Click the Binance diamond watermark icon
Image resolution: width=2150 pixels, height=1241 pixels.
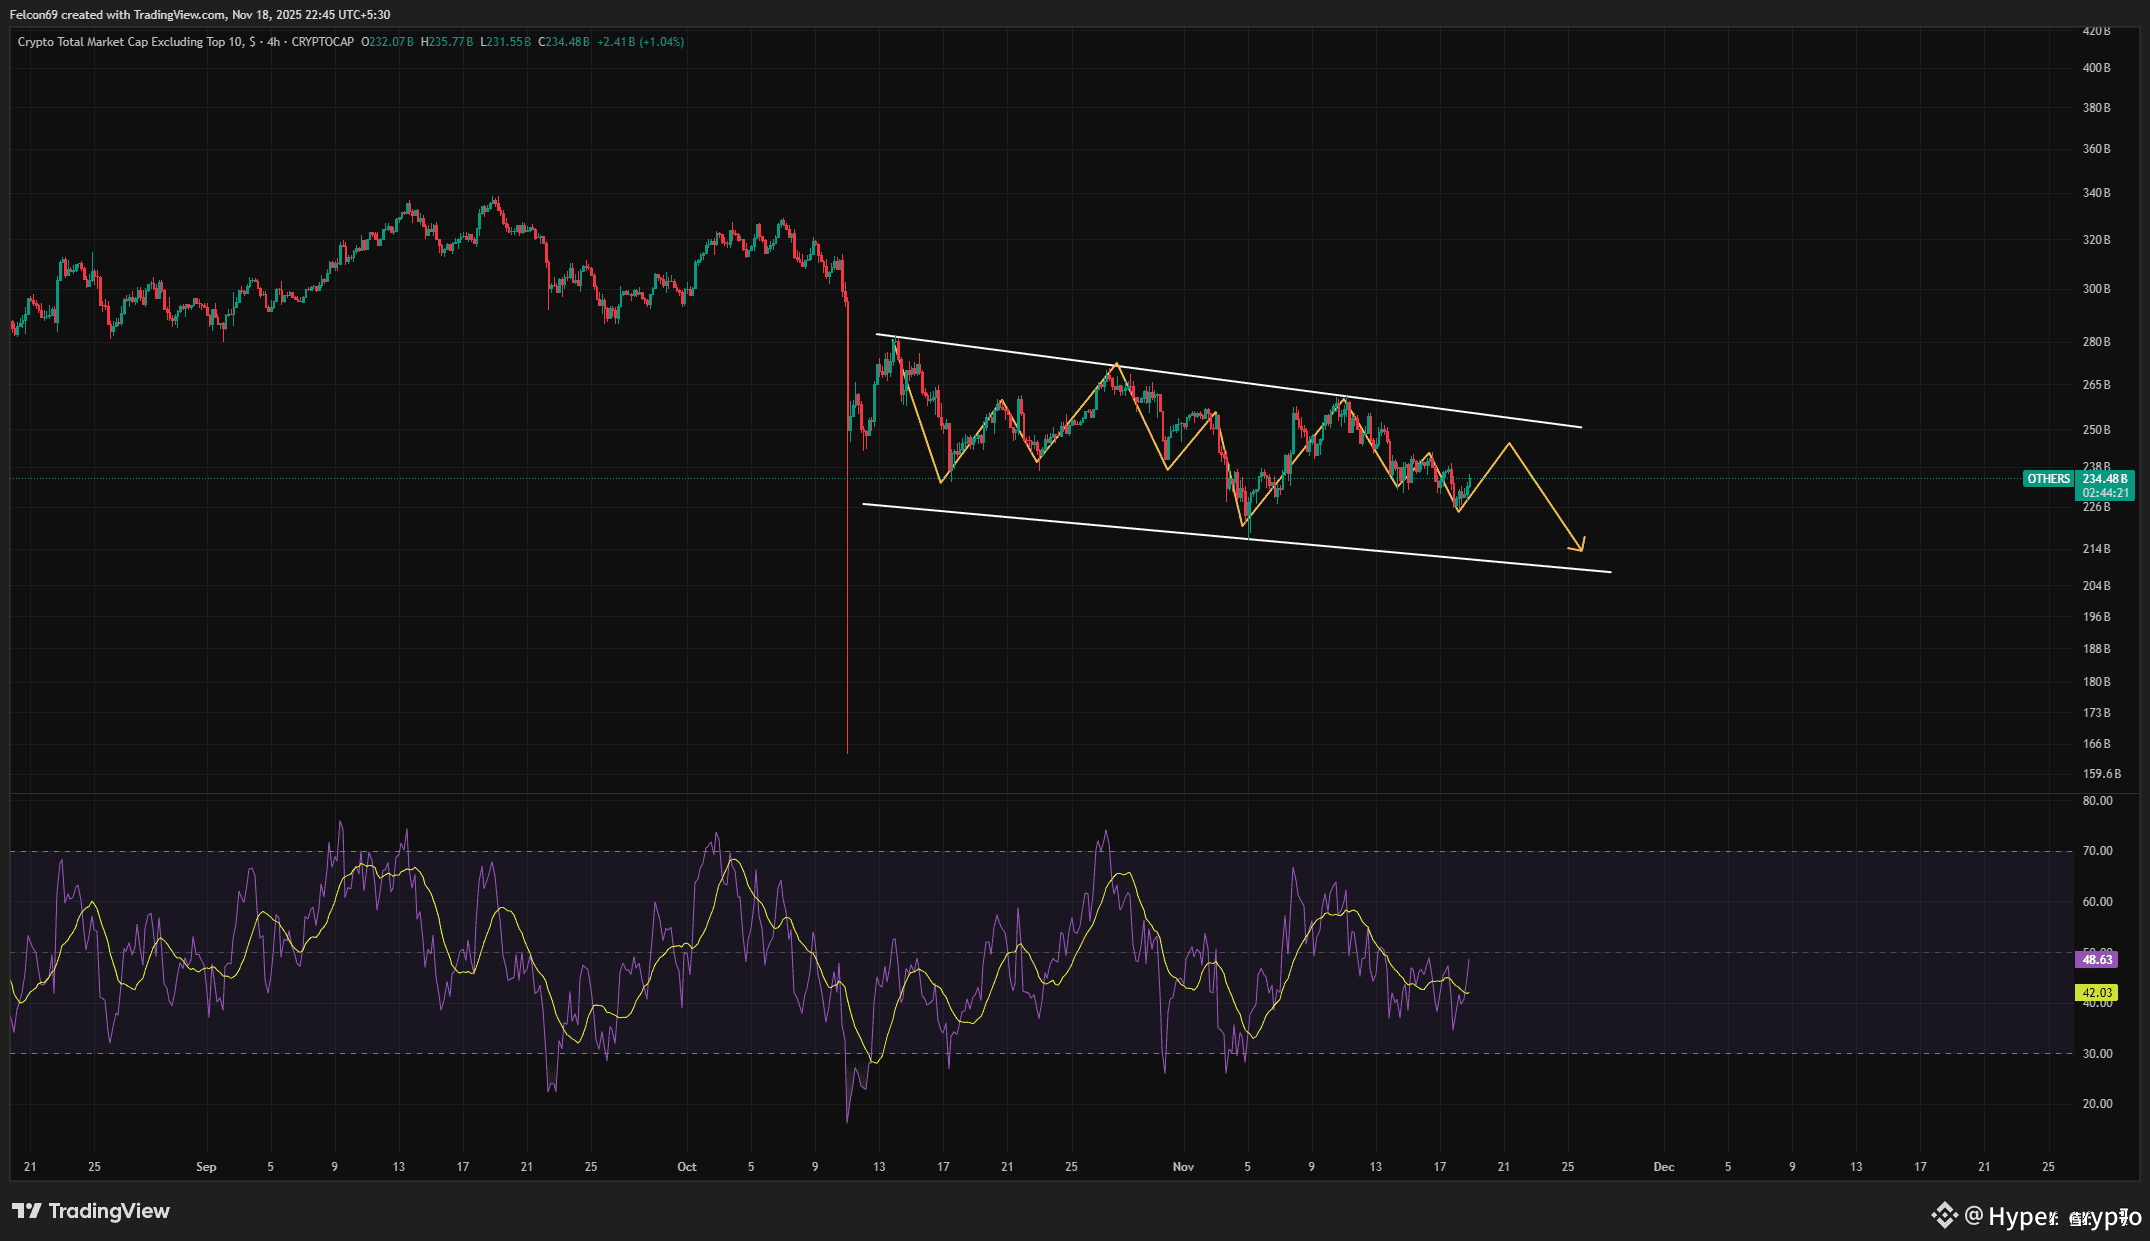coord(1944,1215)
